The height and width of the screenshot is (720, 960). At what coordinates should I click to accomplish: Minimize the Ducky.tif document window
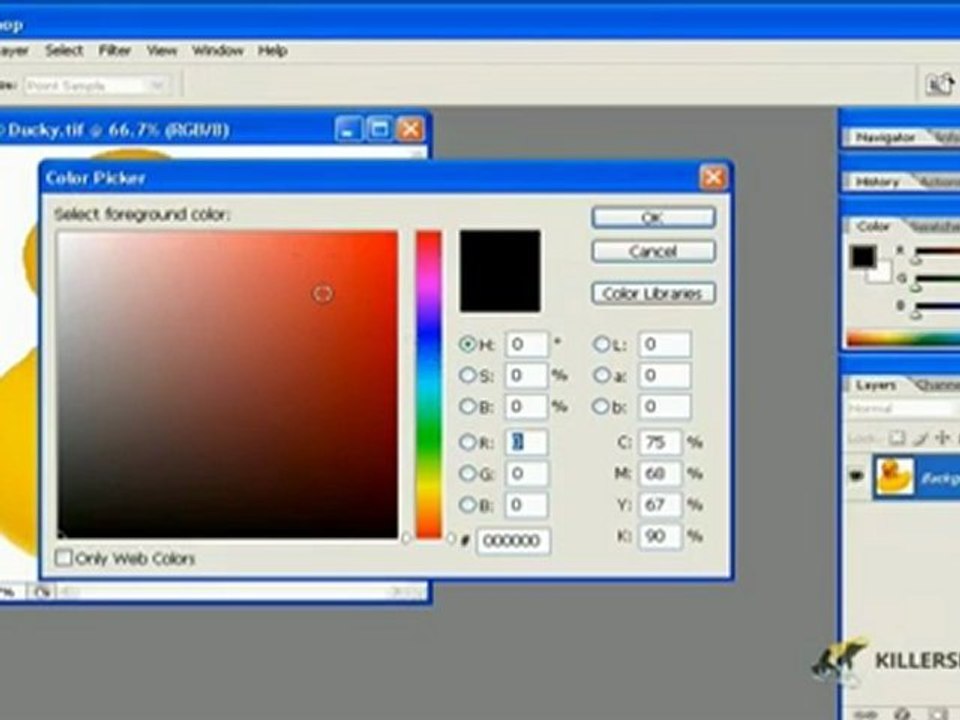click(349, 129)
